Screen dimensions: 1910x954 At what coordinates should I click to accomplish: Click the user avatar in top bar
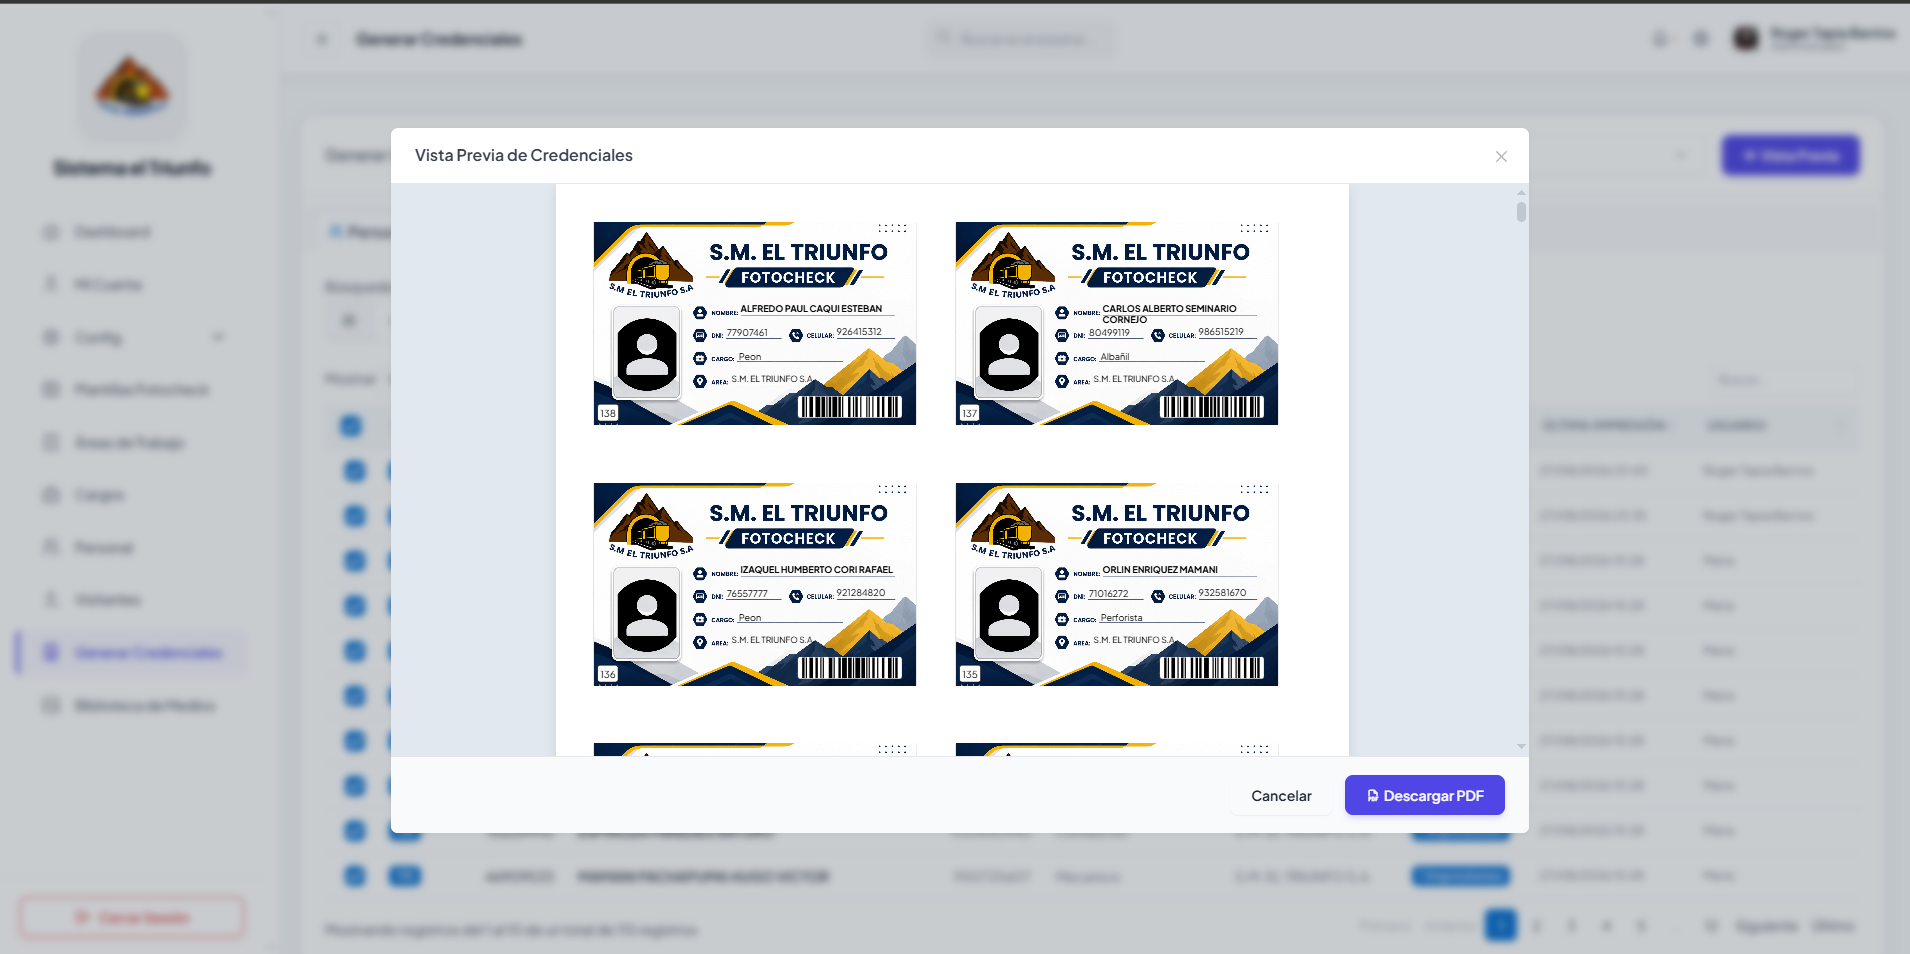coord(1746,38)
